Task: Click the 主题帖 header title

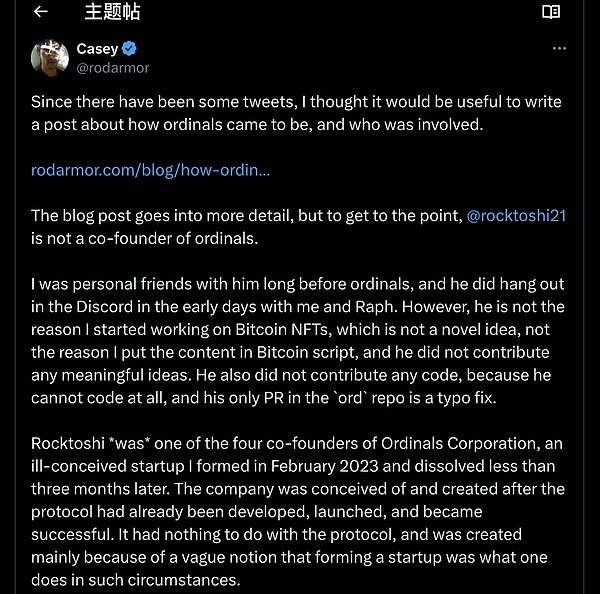Action: 112,12
